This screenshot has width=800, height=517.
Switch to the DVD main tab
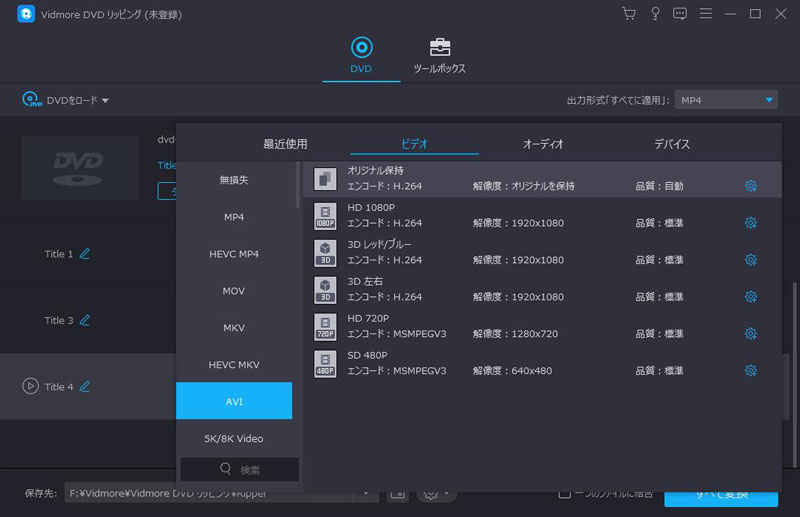(361, 55)
